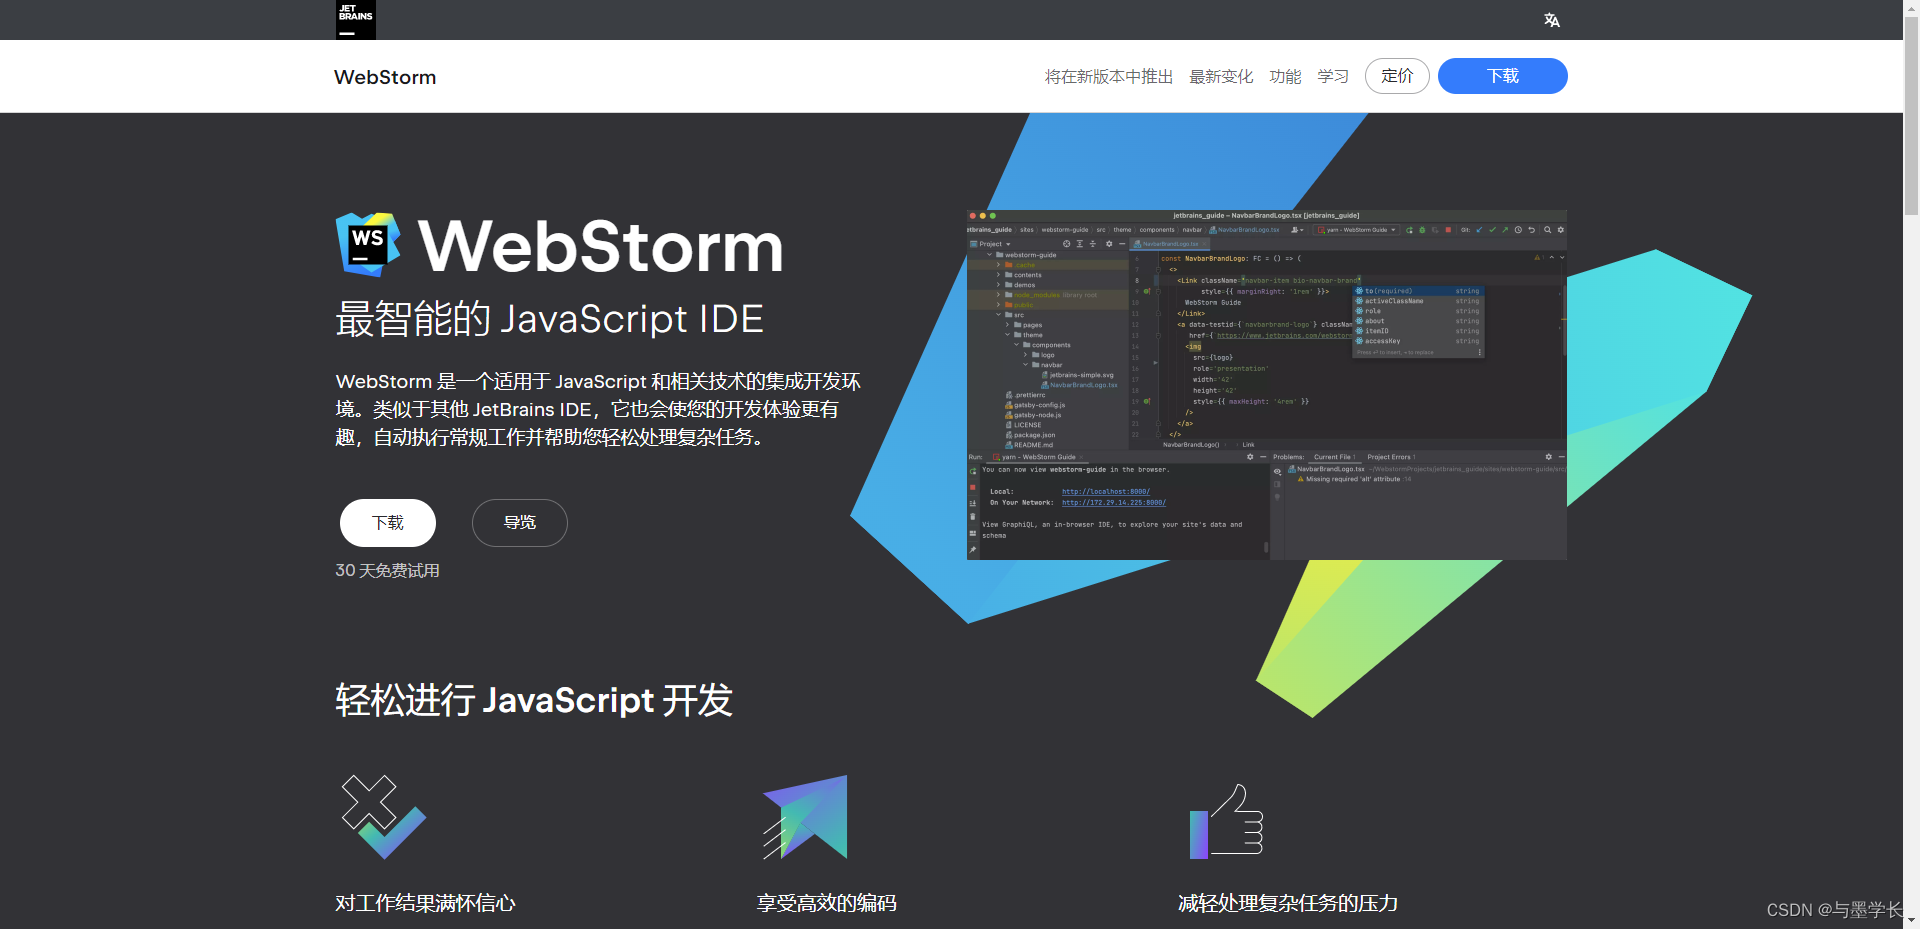Click the WebStorm WS product logo

(x=368, y=244)
